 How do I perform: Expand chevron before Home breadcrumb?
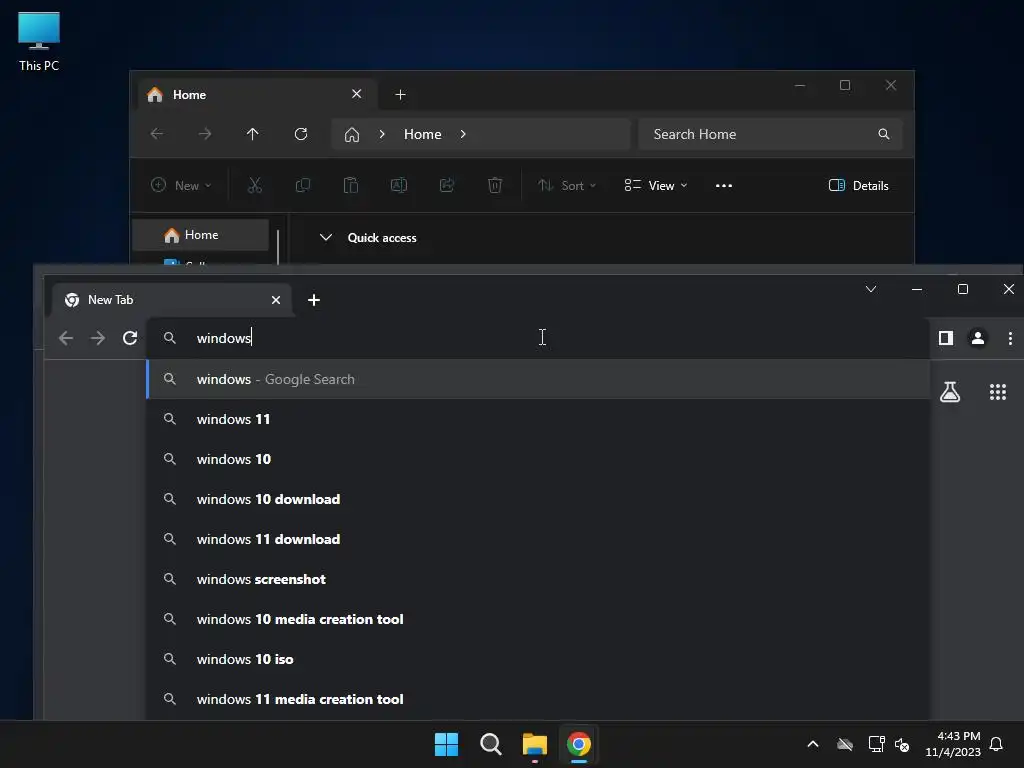382,134
